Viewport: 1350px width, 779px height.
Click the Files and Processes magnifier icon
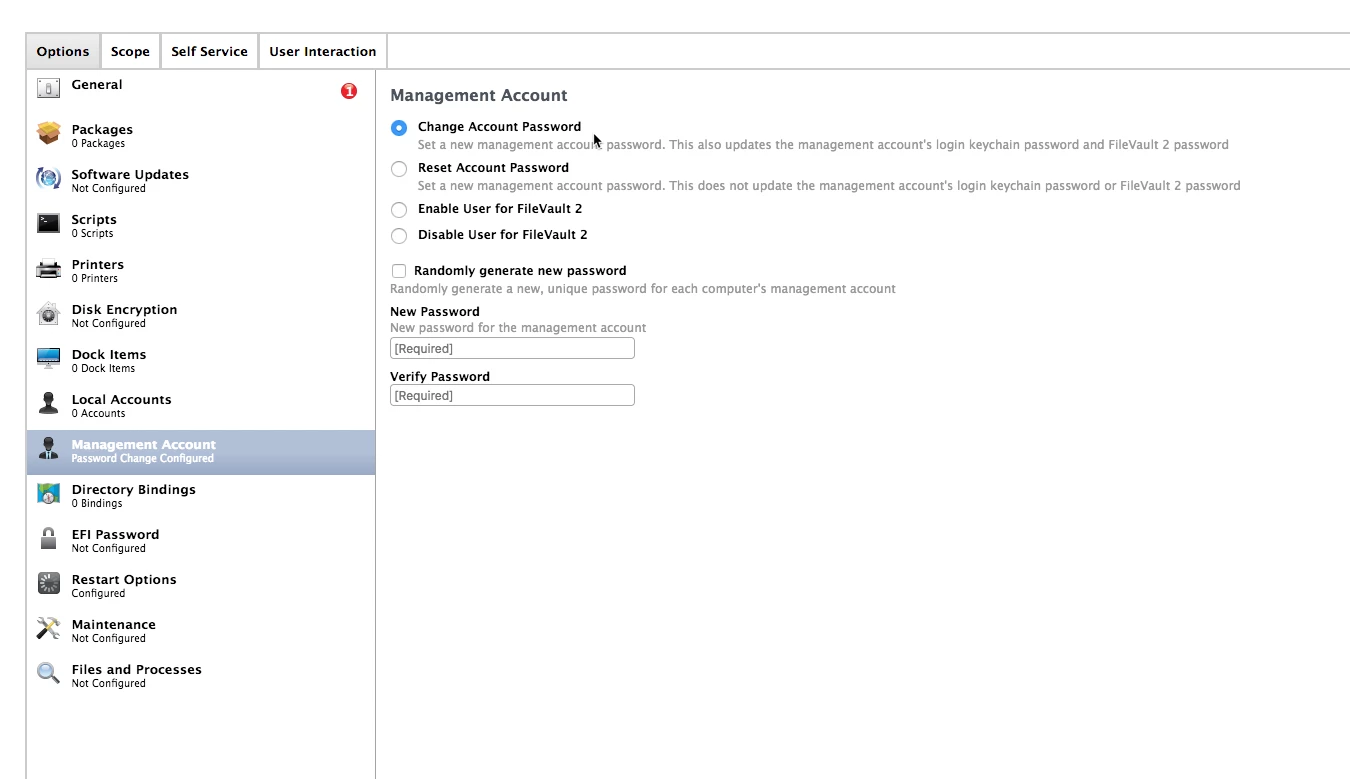coord(48,673)
